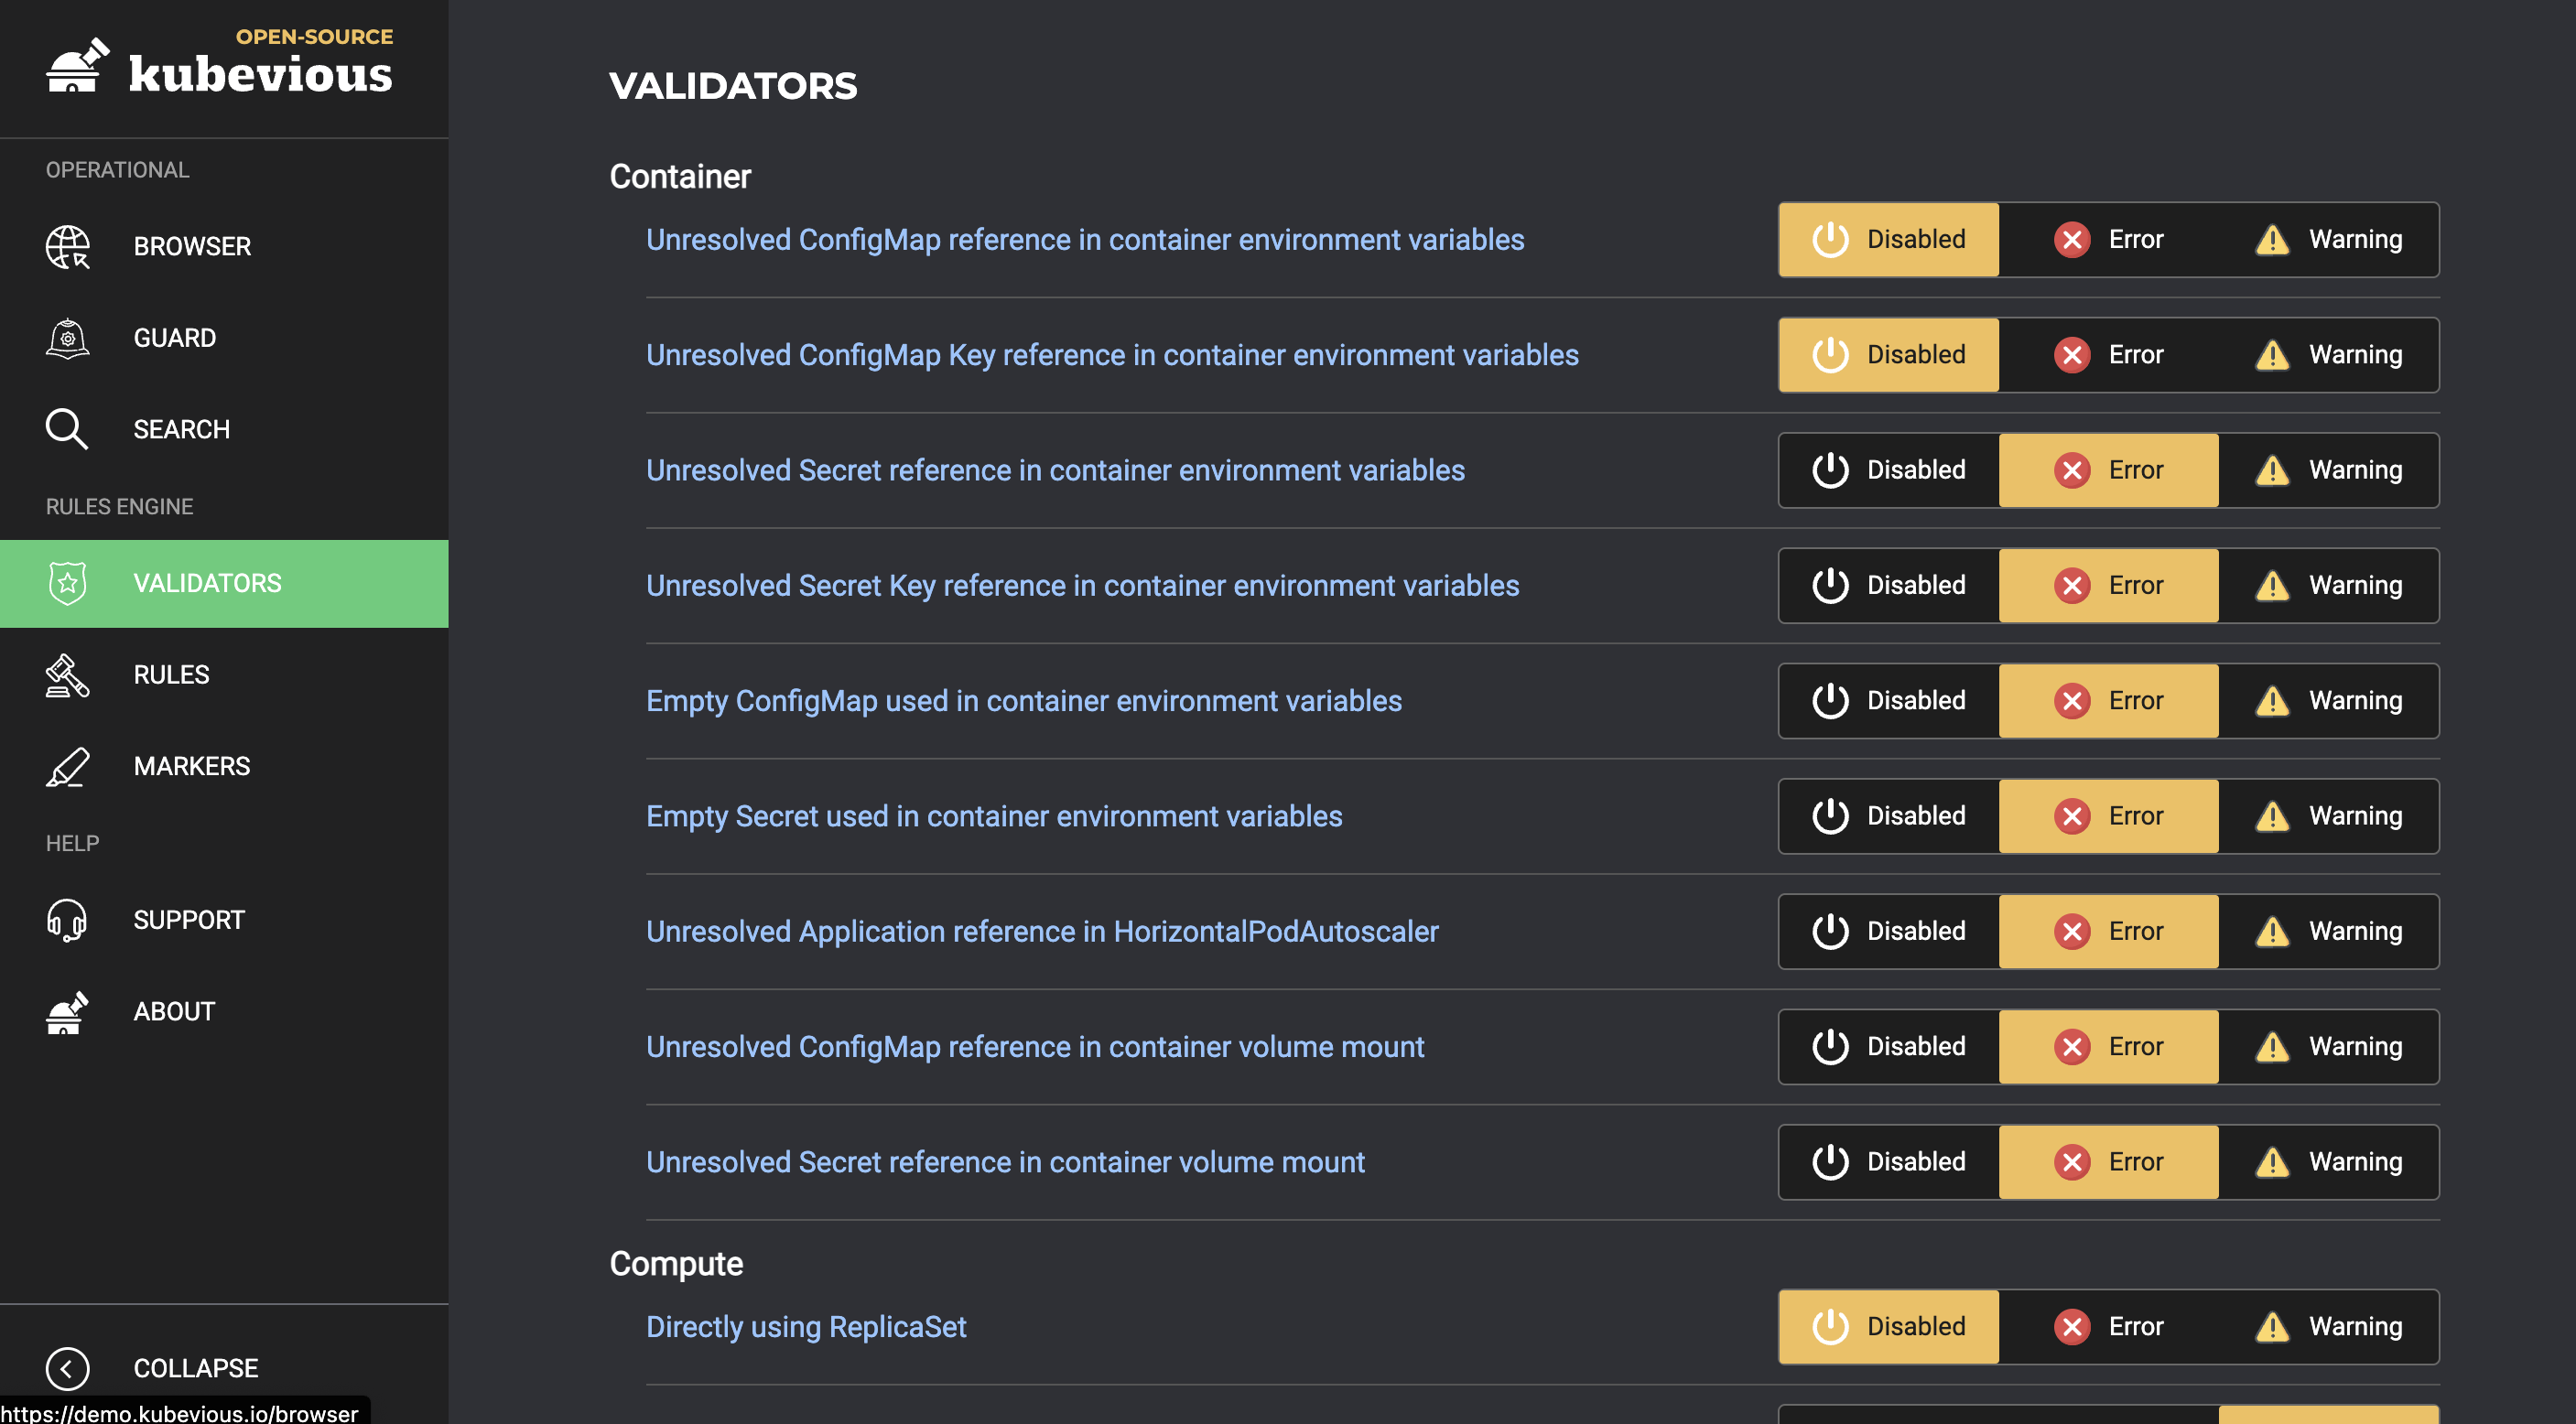Image resolution: width=2576 pixels, height=1424 pixels.
Task: Set Unresolved ConfigMap reference env validator to Error
Action: click(2108, 240)
